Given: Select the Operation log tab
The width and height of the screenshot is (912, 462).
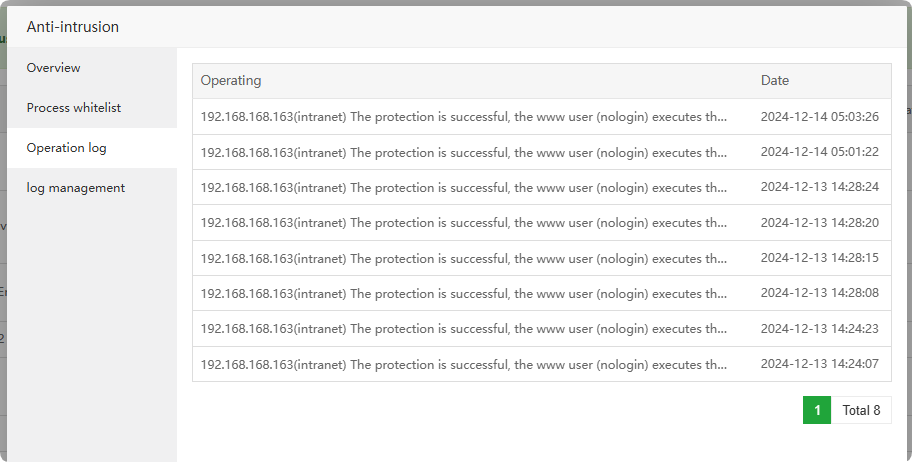Looking at the screenshot, I should point(67,148).
